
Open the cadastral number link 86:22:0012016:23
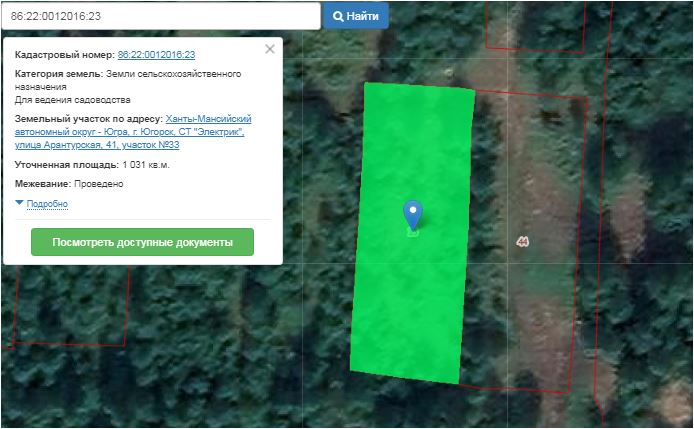[x=156, y=55]
